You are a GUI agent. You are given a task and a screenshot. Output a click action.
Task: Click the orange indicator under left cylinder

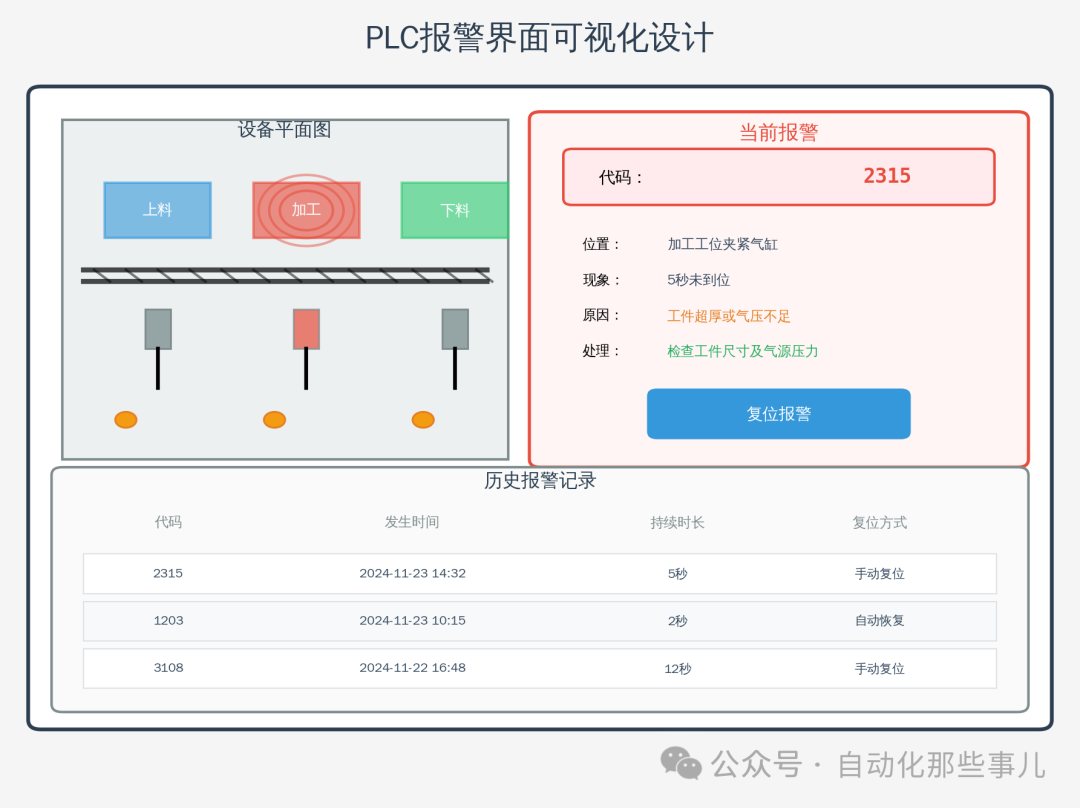[126, 419]
